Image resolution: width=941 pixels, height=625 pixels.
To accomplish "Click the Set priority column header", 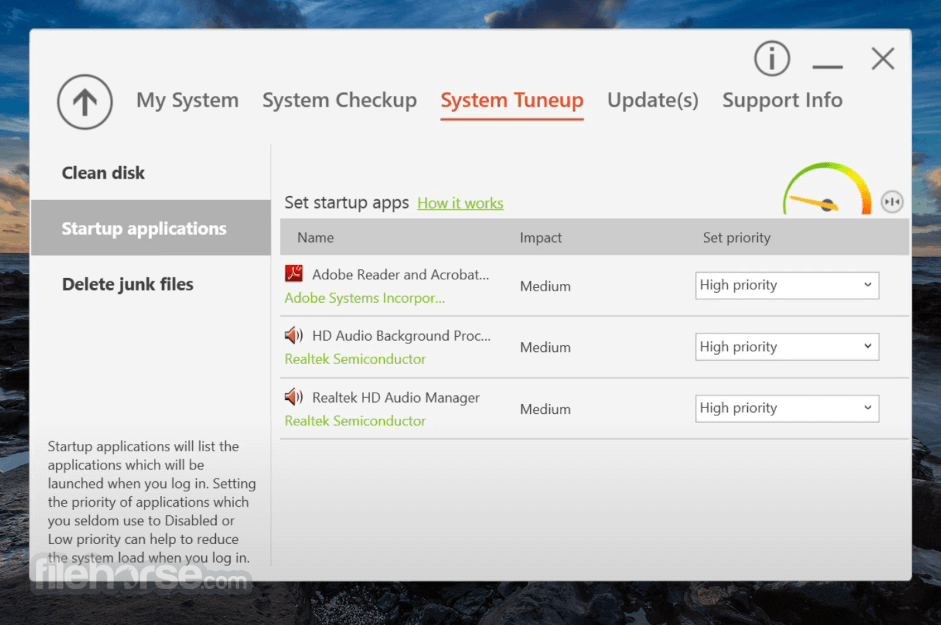I will coord(737,238).
